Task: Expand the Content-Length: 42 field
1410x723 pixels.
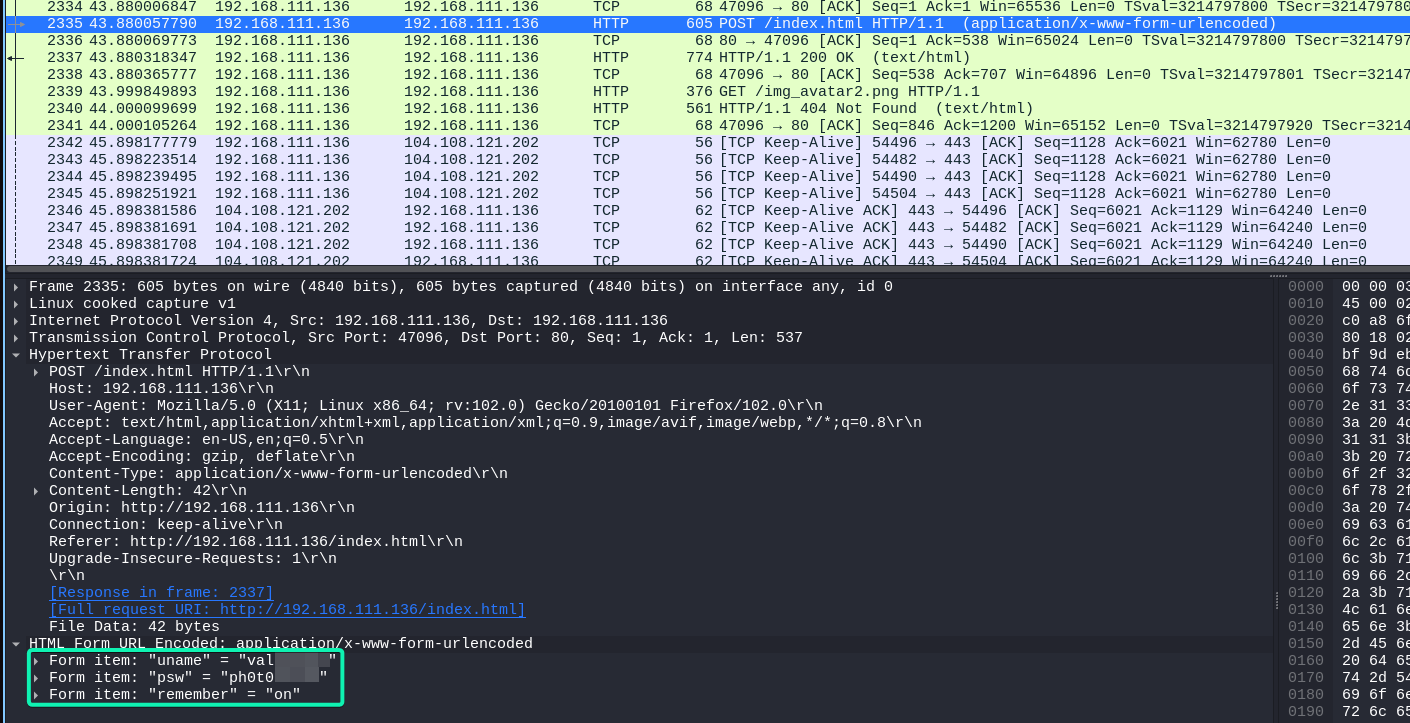Action: tap(37, 491)
